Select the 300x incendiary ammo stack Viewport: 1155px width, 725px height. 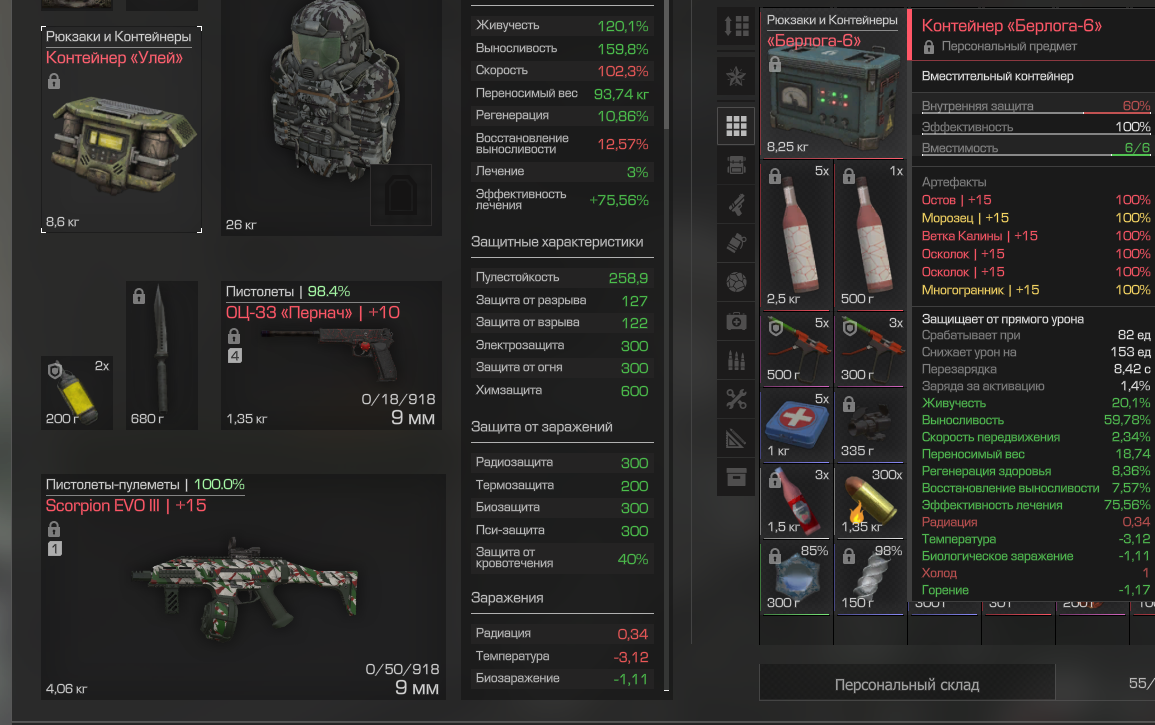870,501
